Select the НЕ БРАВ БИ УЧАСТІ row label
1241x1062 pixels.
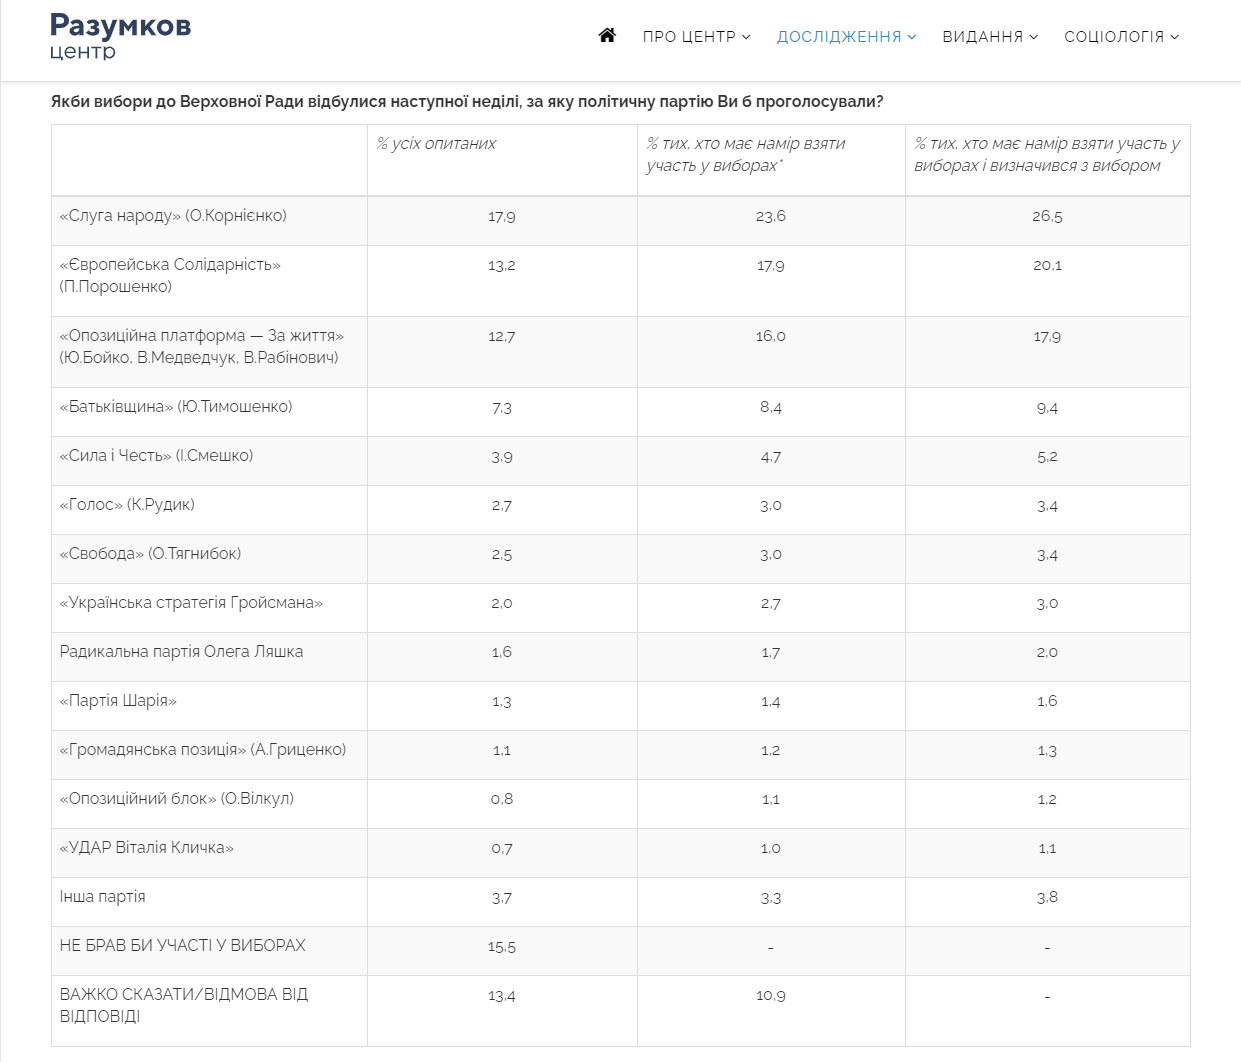[183, 946]
